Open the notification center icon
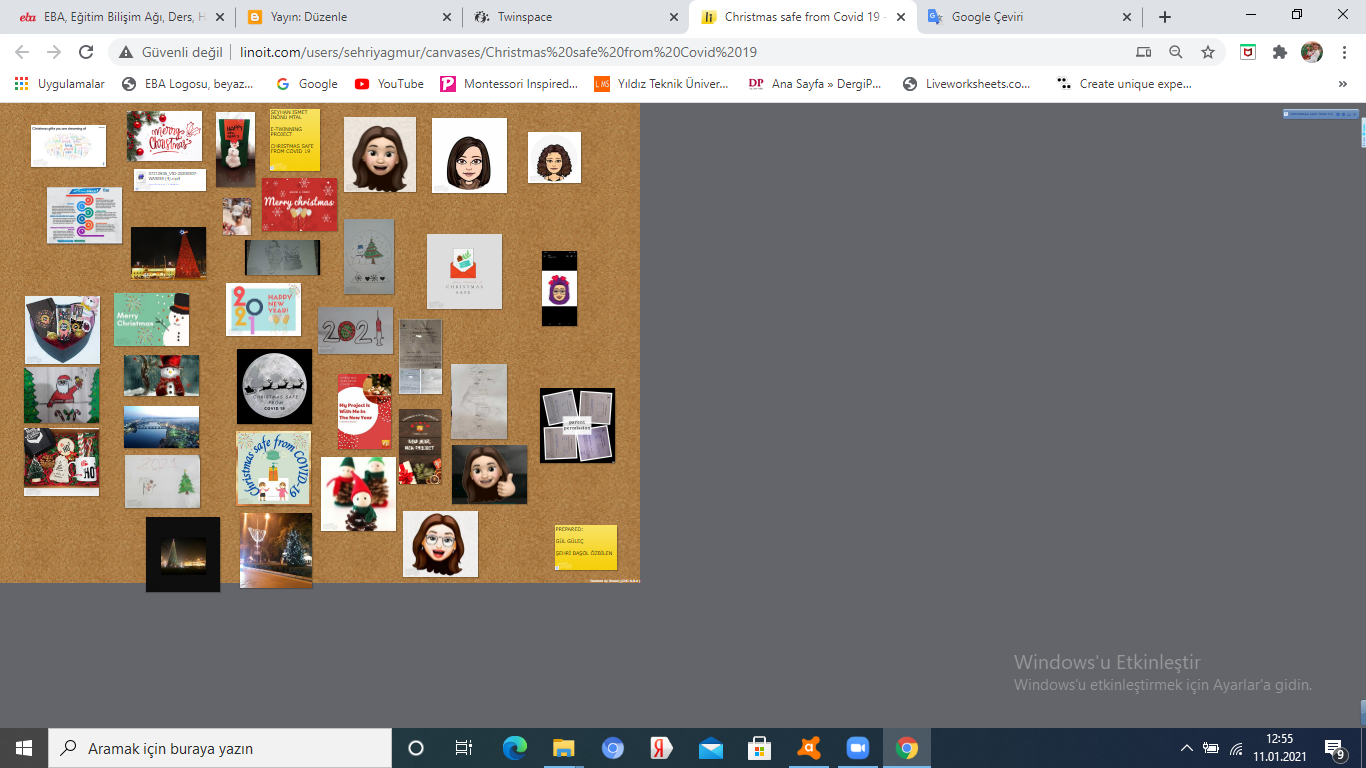 click(x=1334, y=748)
